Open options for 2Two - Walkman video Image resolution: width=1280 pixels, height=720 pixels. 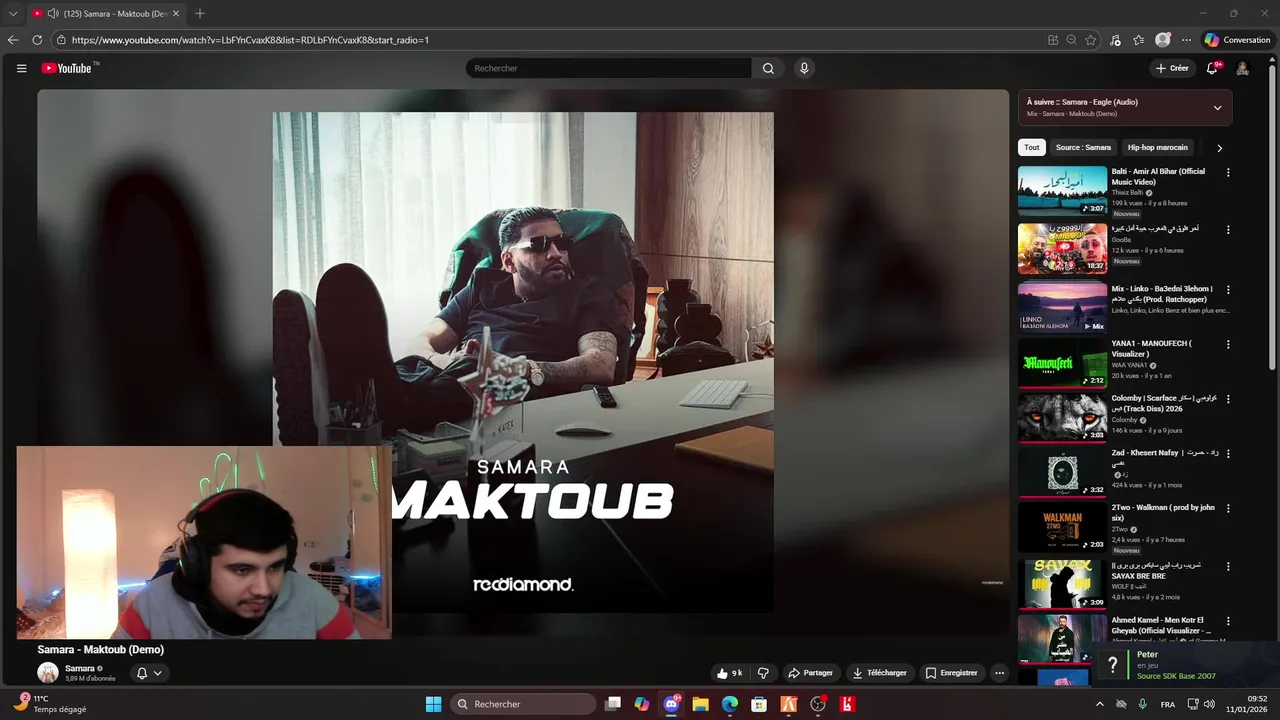(1228, 508)
